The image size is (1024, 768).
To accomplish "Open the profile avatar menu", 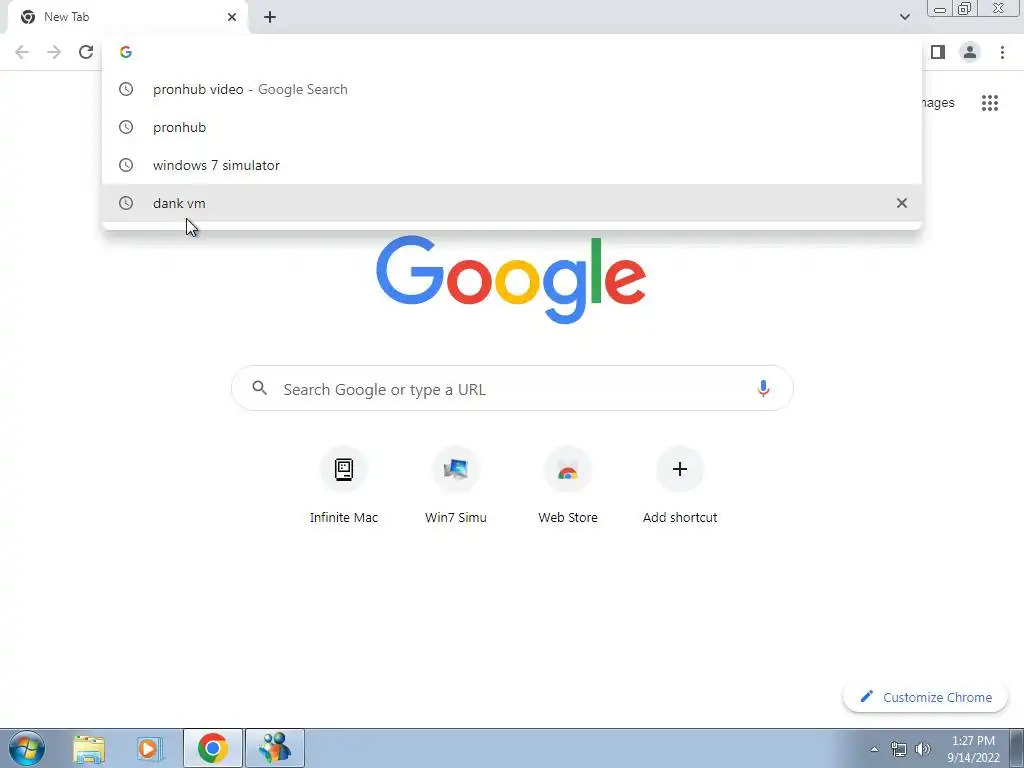I will [x=970, y=52].
